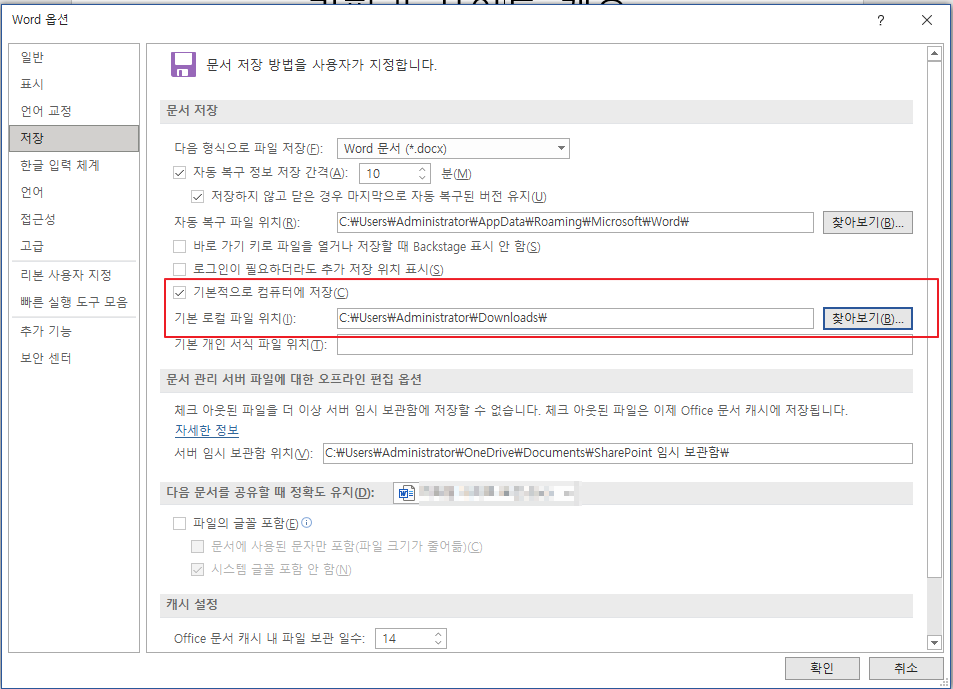Enable don't show Backstage checkbox
Image resolution: width=953 pixels, height=689 pixels.
(179, 246)
